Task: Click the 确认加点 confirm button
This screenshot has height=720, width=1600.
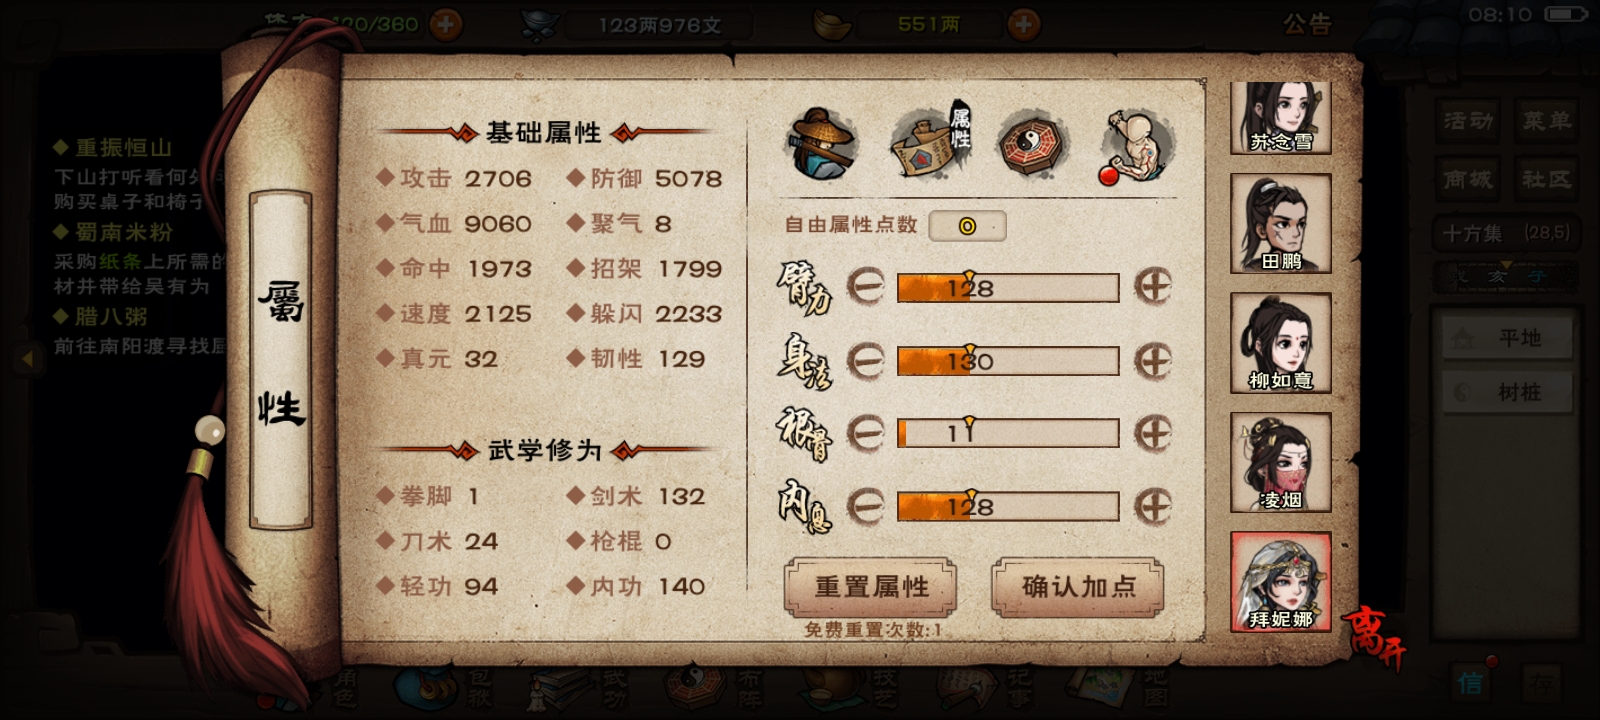Action: pos(1078,587)
